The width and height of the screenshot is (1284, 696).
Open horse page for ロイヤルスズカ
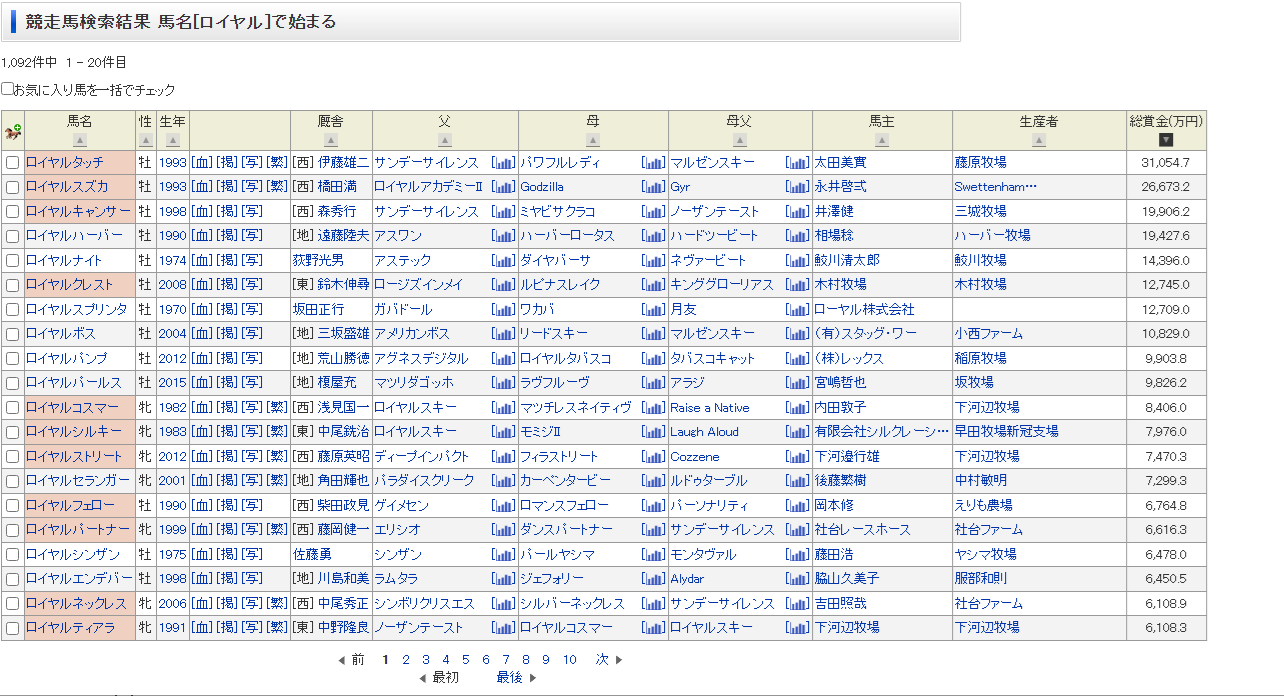point(67,187)
